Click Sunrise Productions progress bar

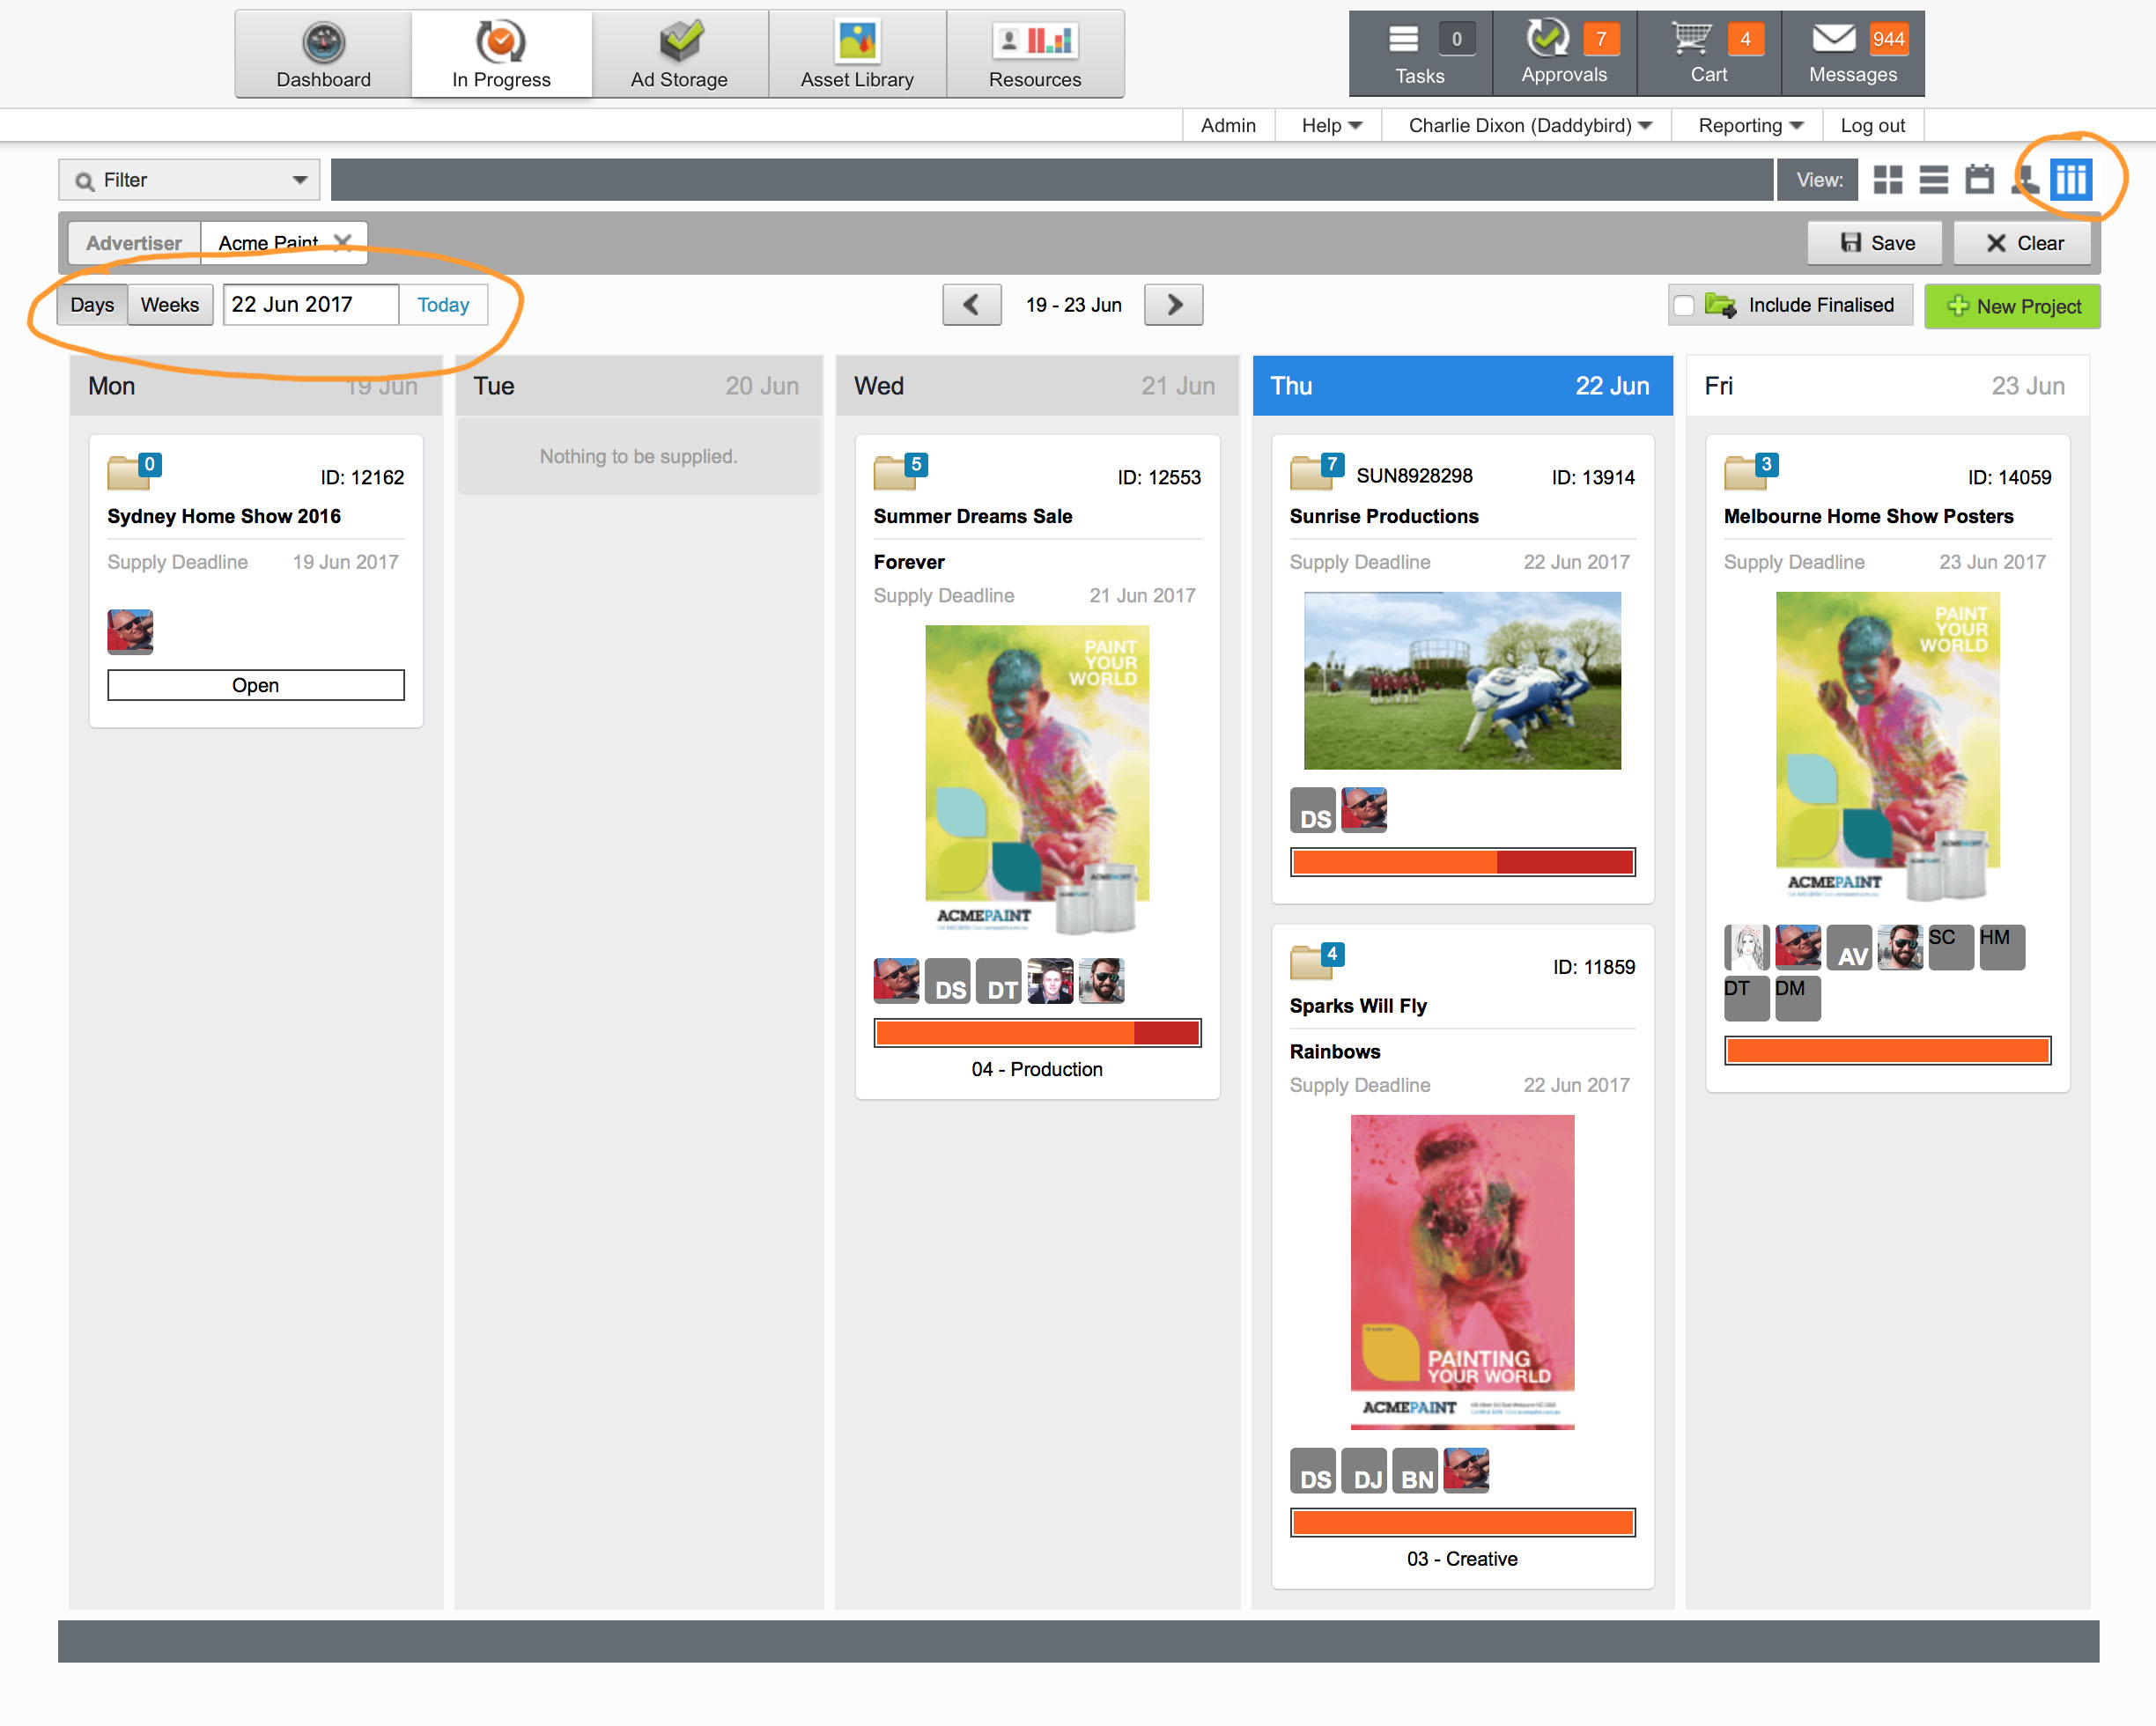[x=1462, y=862]
